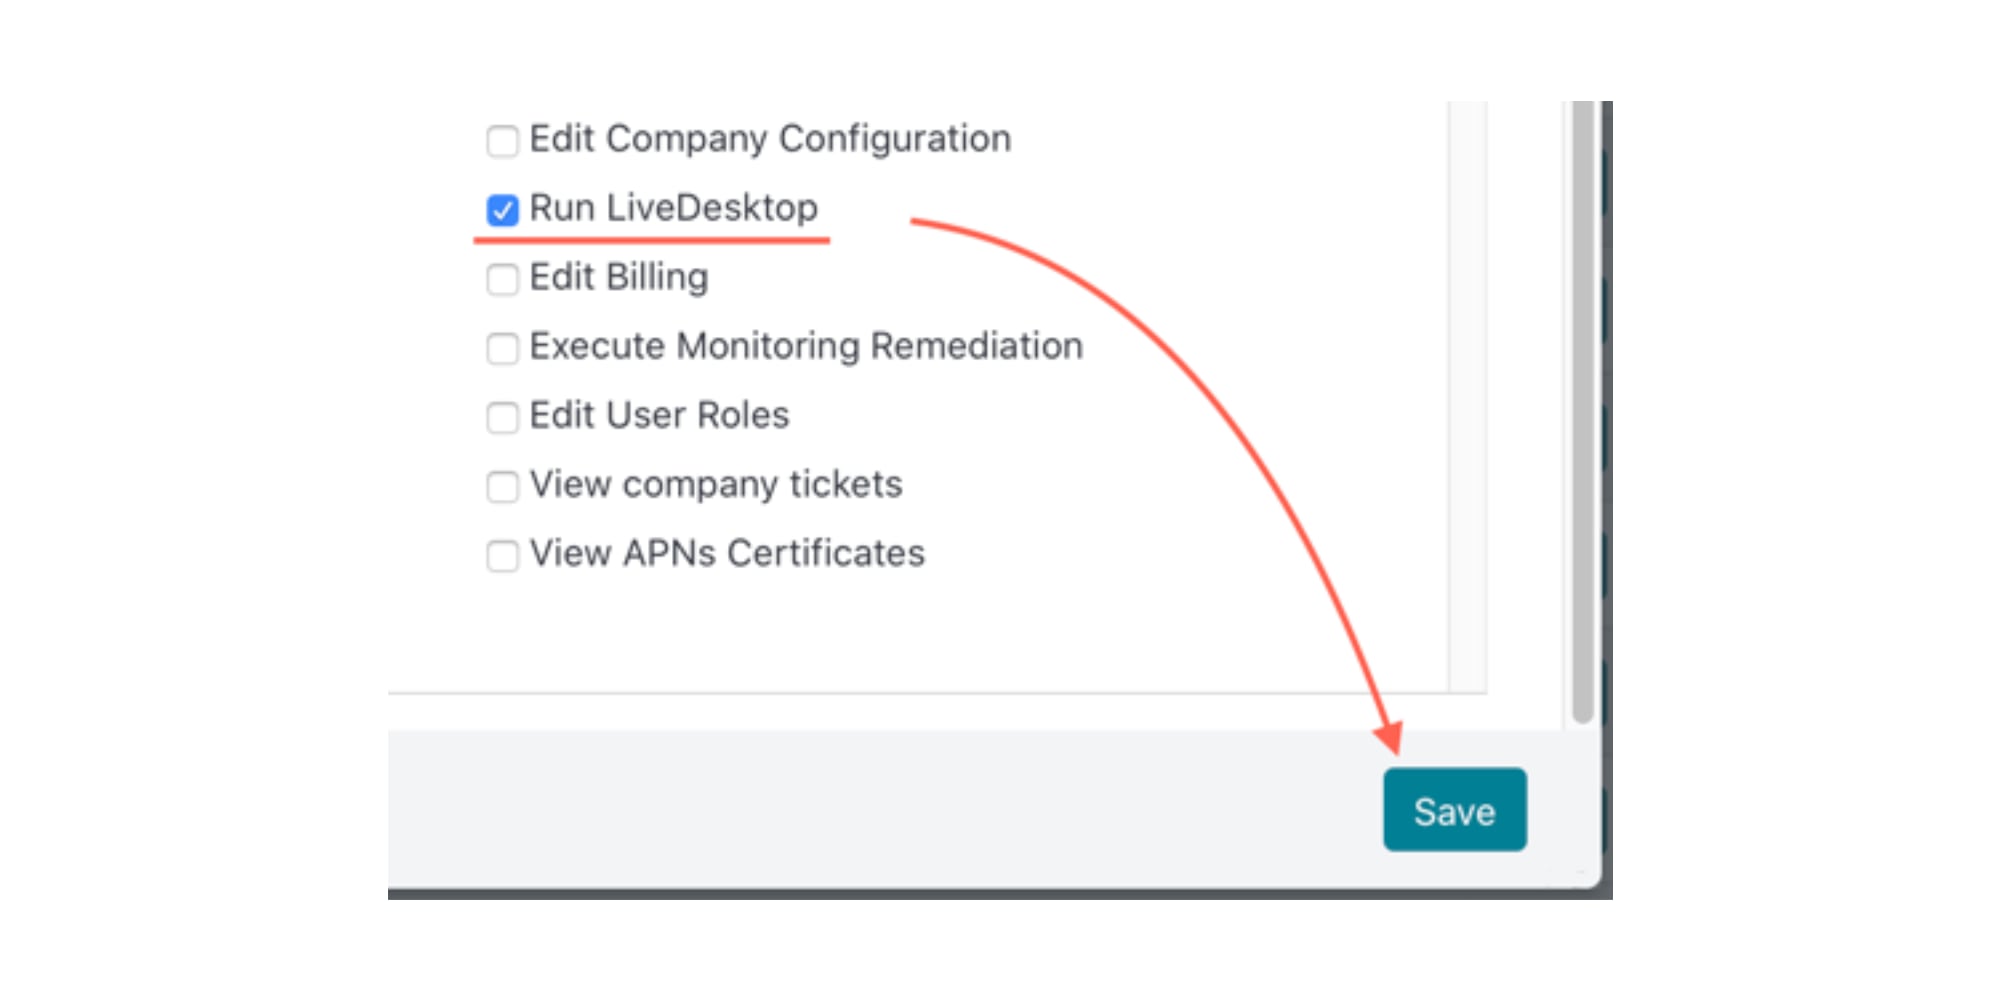Image resolution: width=2000 pixels, height=1000 pixels.
Task: Click the permissions list's inner scrollbar track
Action: coord(1467,400)
